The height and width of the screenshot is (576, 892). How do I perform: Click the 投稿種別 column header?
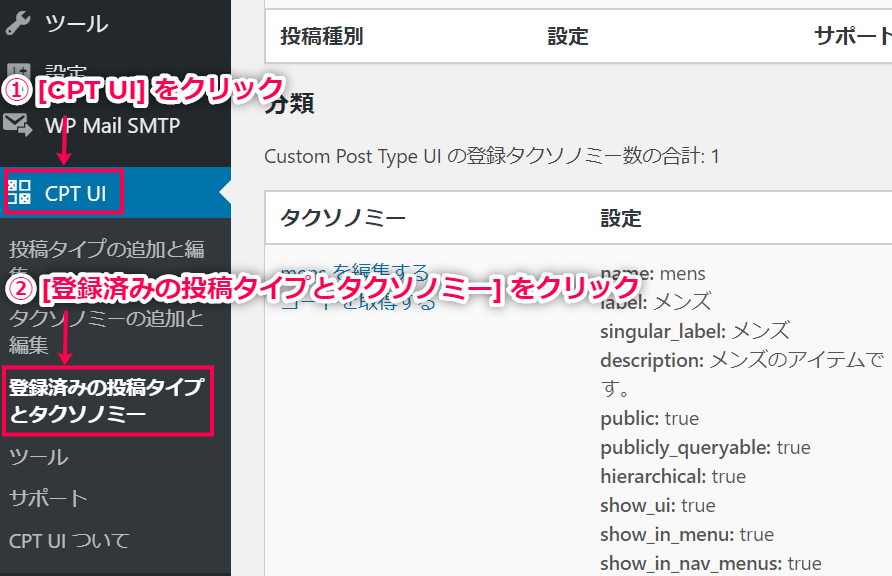pyautogui.click(x=322, y=36)
